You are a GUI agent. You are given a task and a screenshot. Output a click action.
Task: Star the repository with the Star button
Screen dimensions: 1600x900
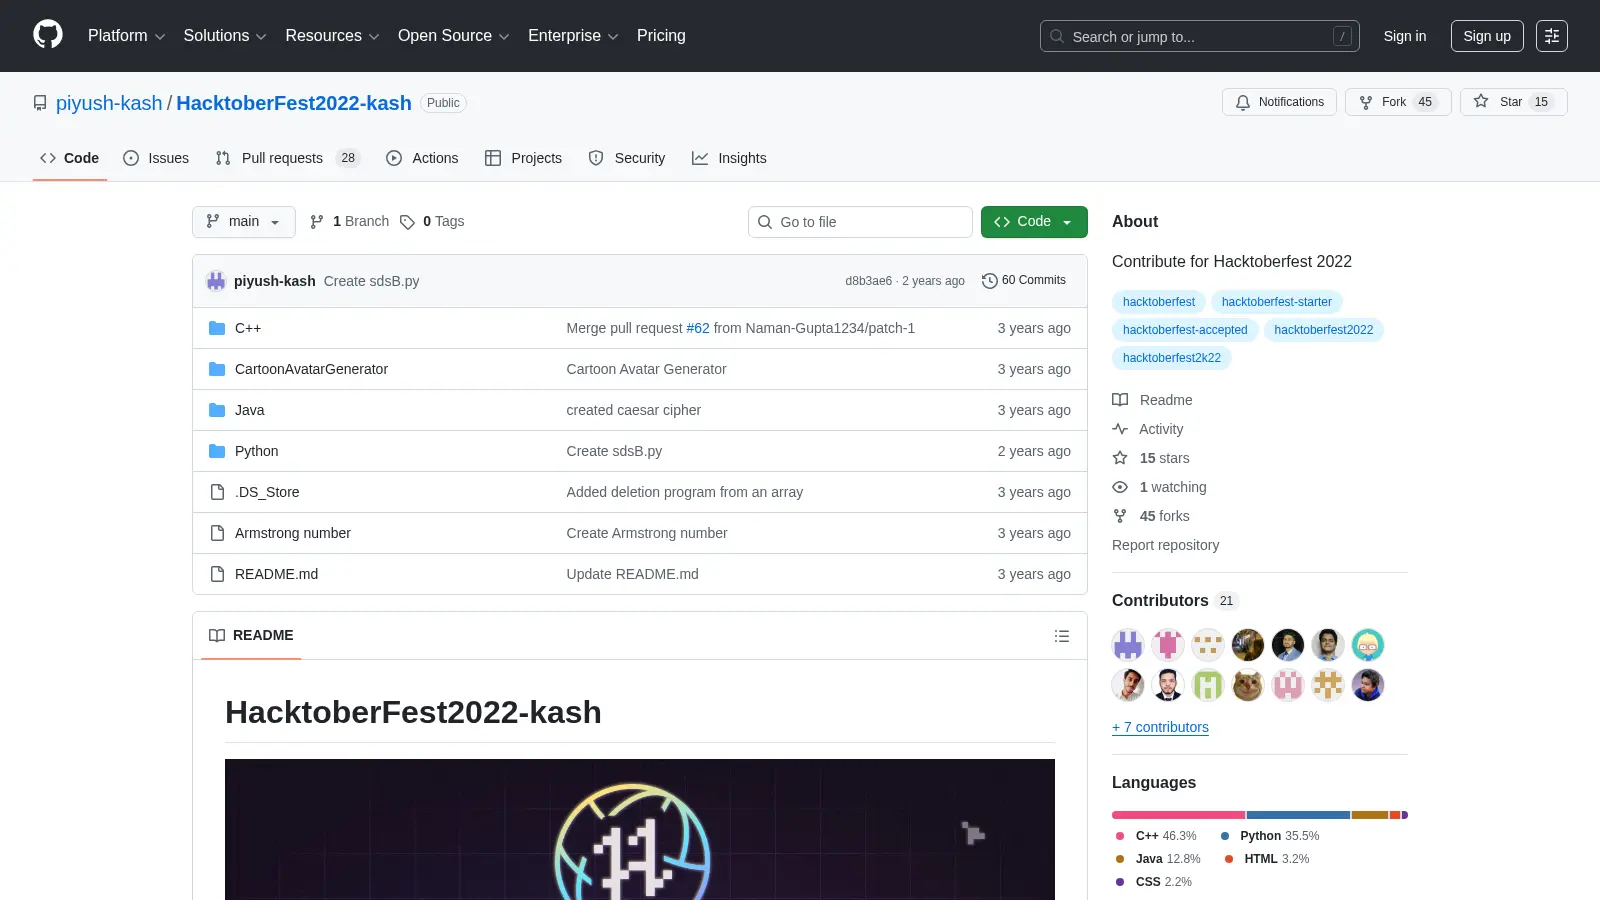coord(1514,102)
